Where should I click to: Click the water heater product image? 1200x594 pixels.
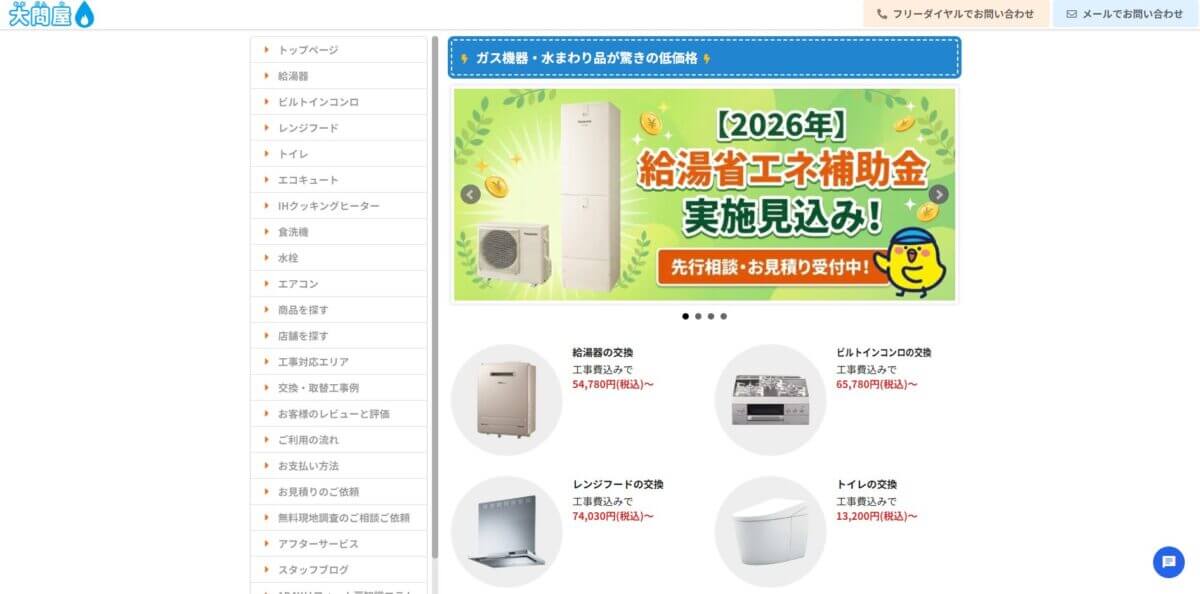[x=506, y=400]
